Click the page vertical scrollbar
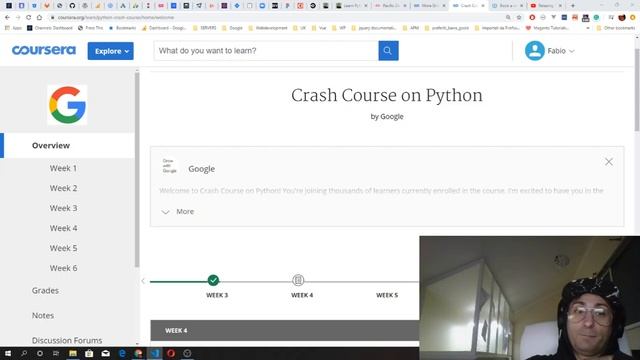 tap(637, 90)
